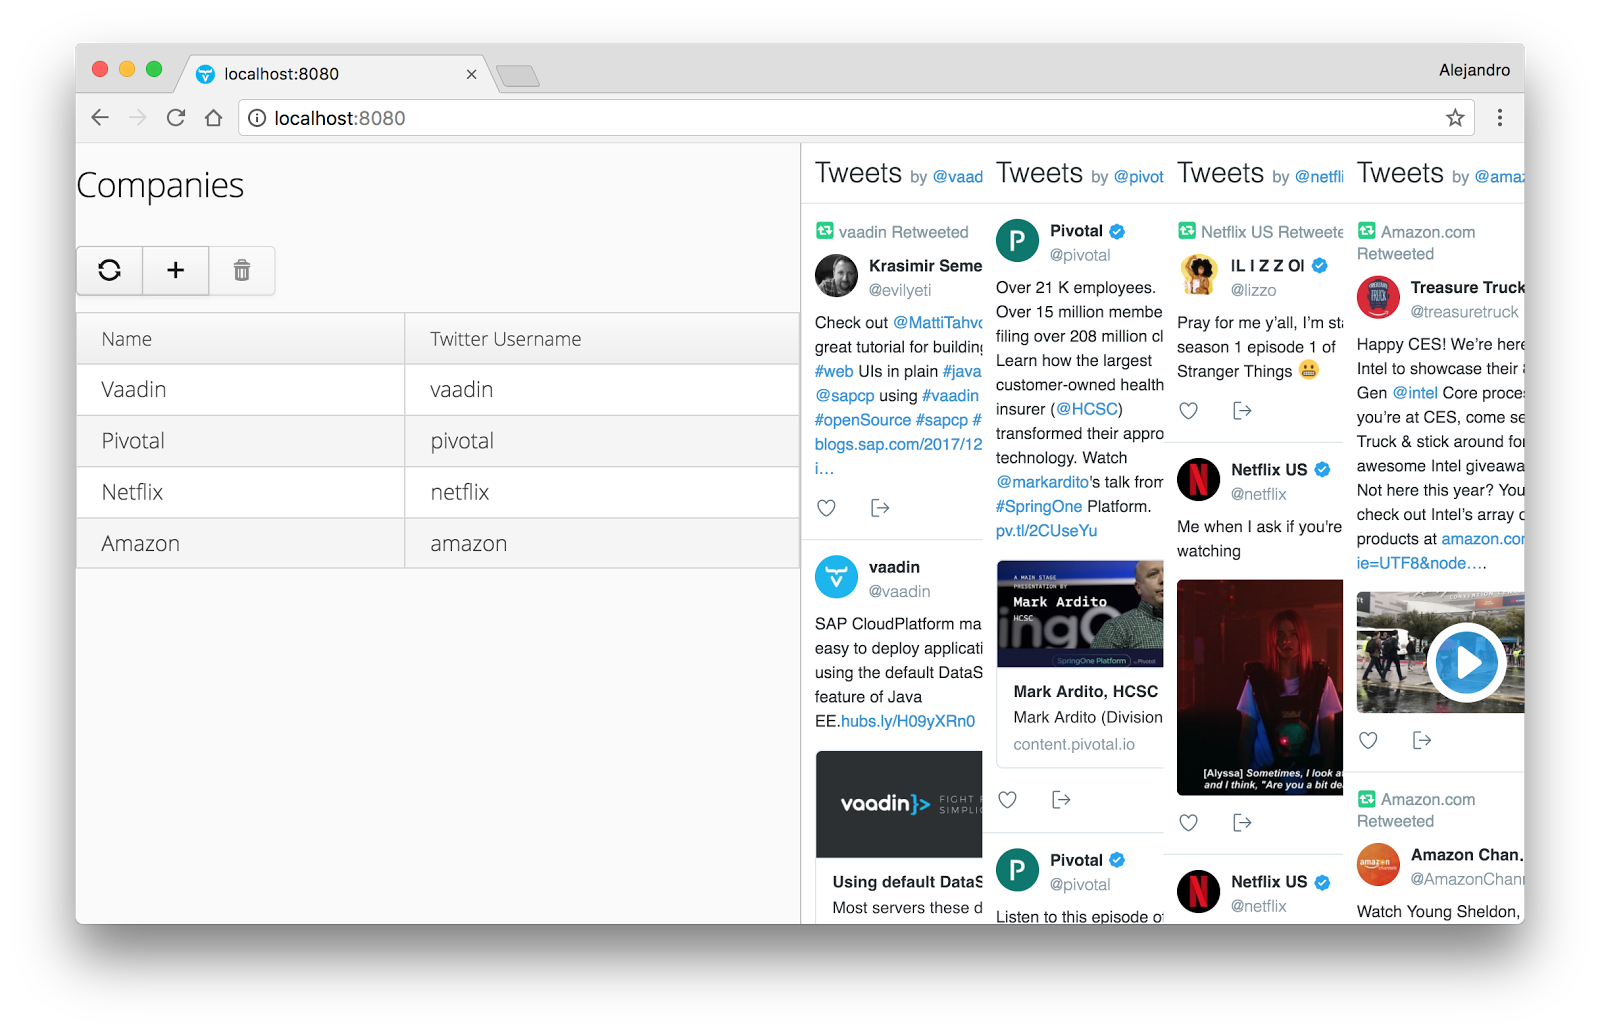Viewport: 1600px width, 1032px height.
Task: Open the Chrome three-dot menu
Action: coord(1499,118)
